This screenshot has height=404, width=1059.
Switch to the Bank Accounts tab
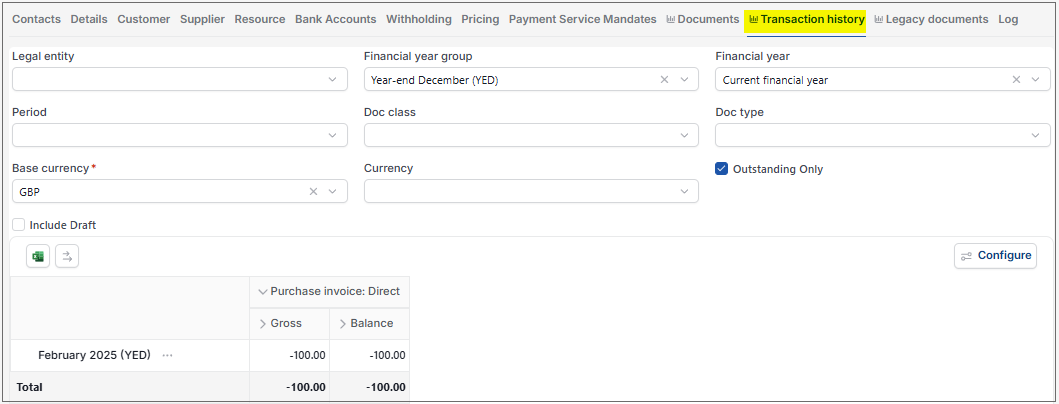tap(336, 20)
